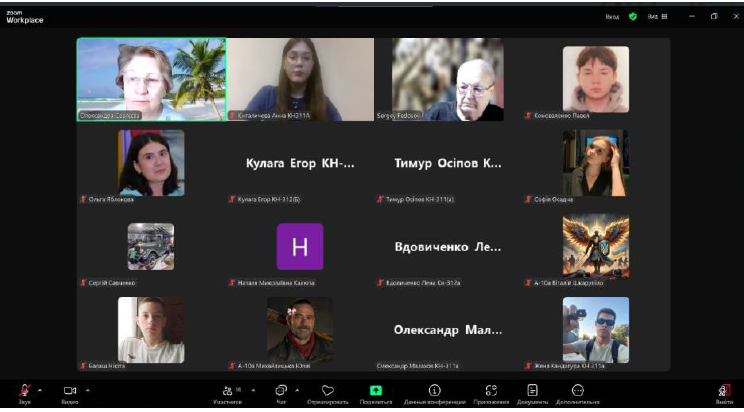
Task: Click muted mic icon beside Балаш Нікіта
Action: [83, 366]
